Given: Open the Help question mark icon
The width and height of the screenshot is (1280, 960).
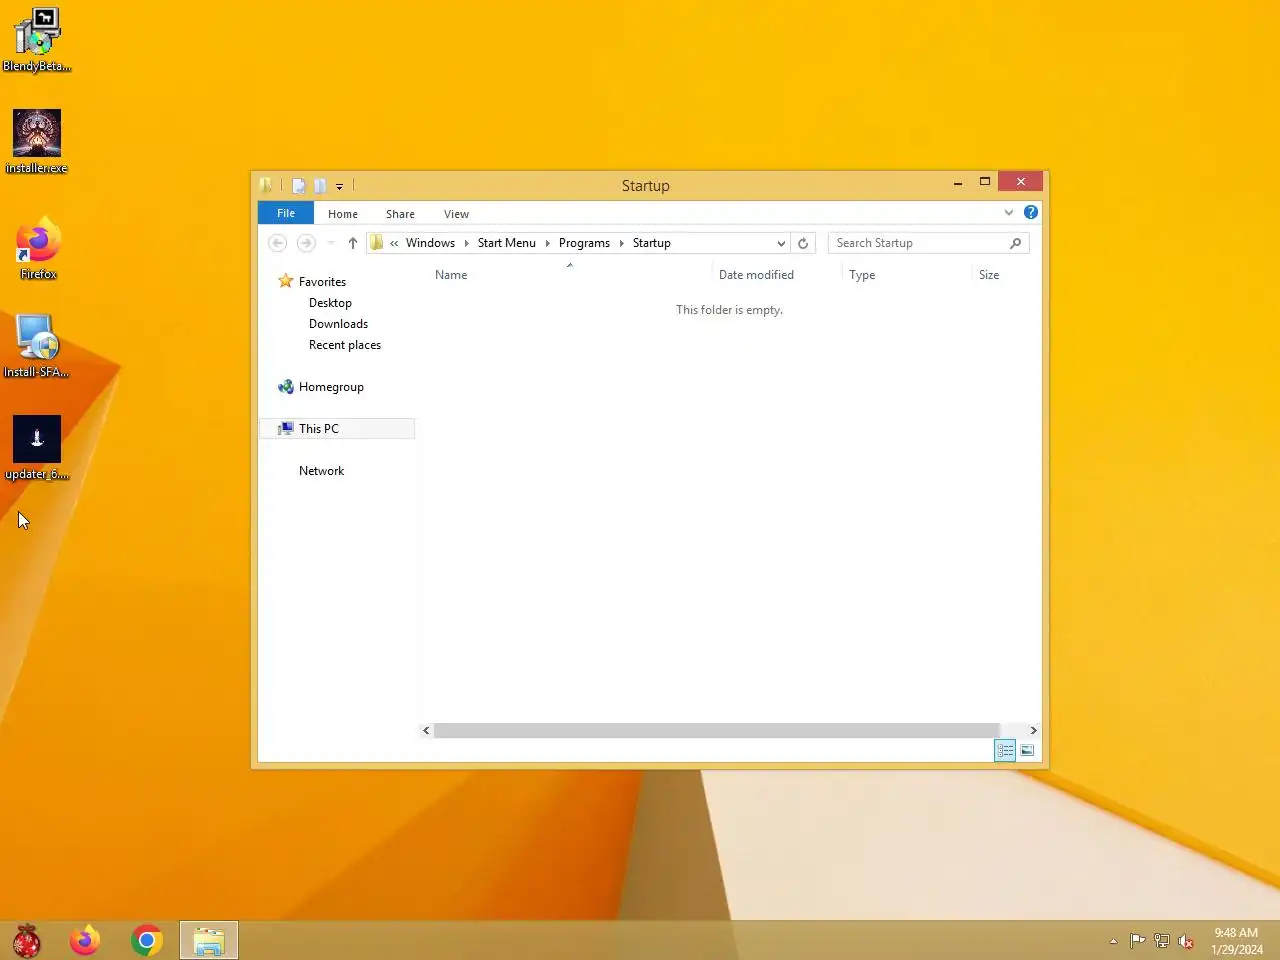Looking at the screenshot, I should click(1031, 212).
